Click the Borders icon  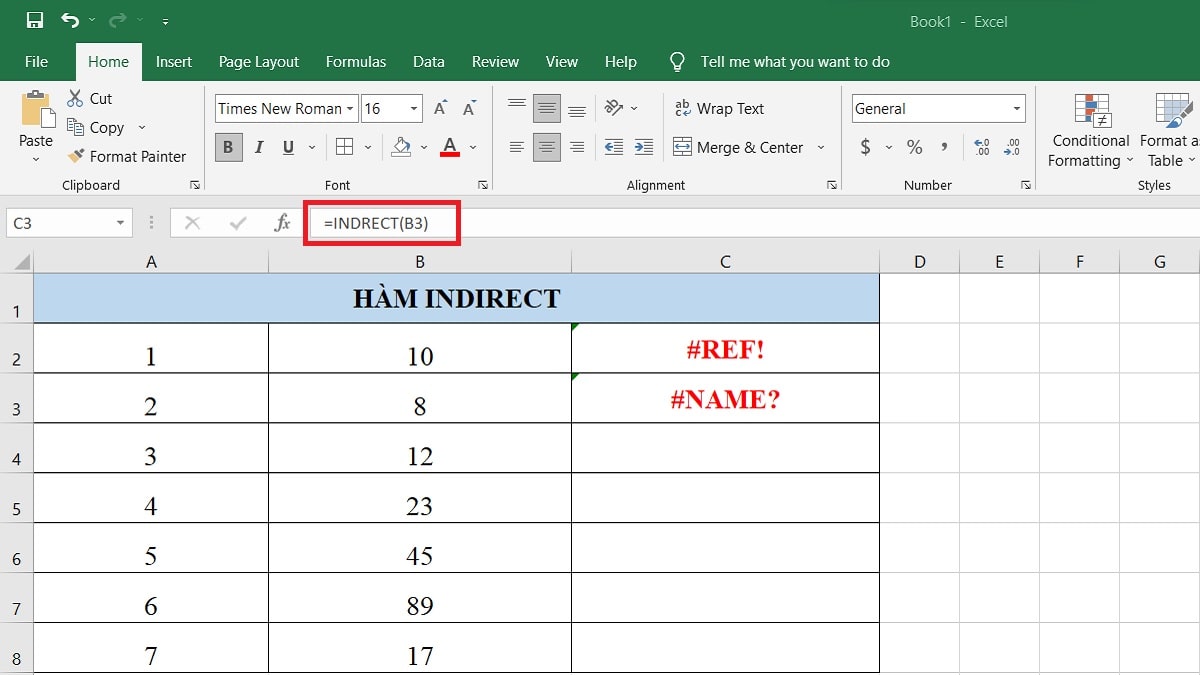tap(345, 147)
